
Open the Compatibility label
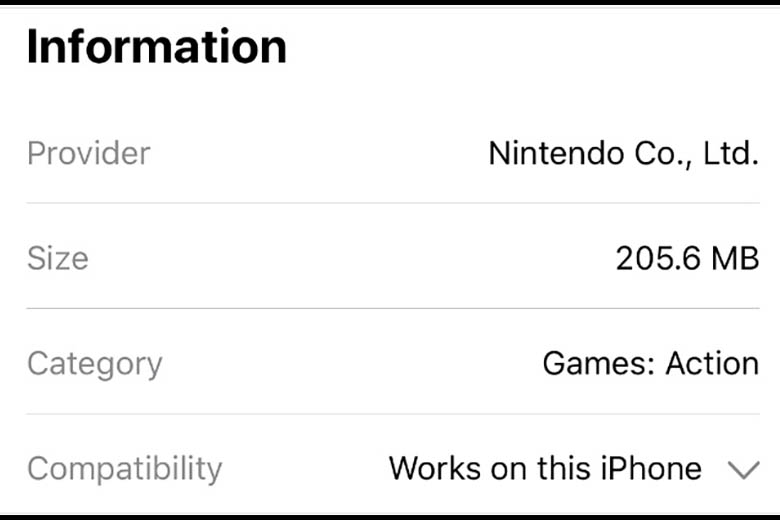click(x=124, y=469)
